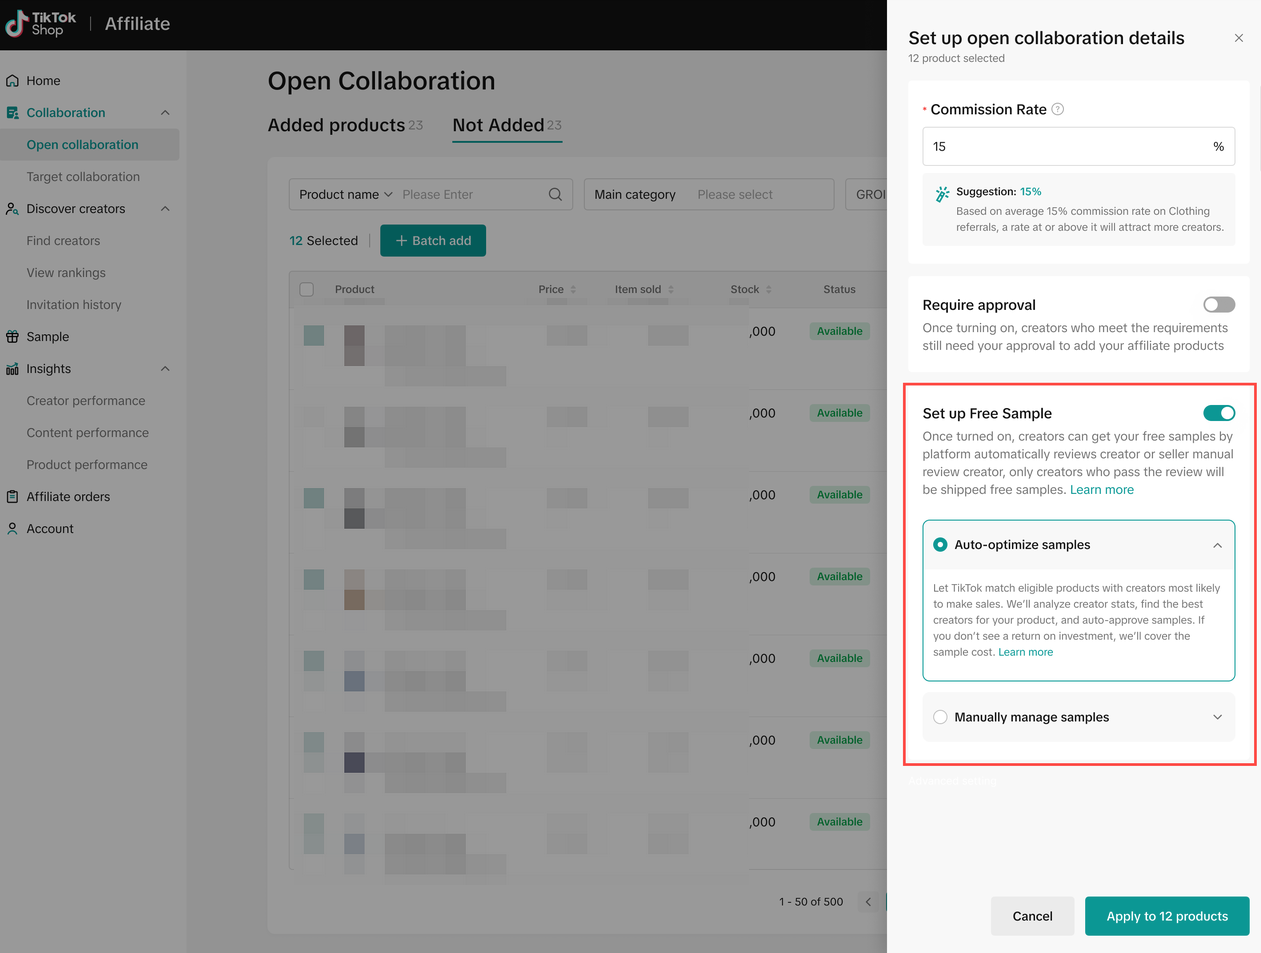Collapse the Auto-optimize samples section

[1217, 545]
